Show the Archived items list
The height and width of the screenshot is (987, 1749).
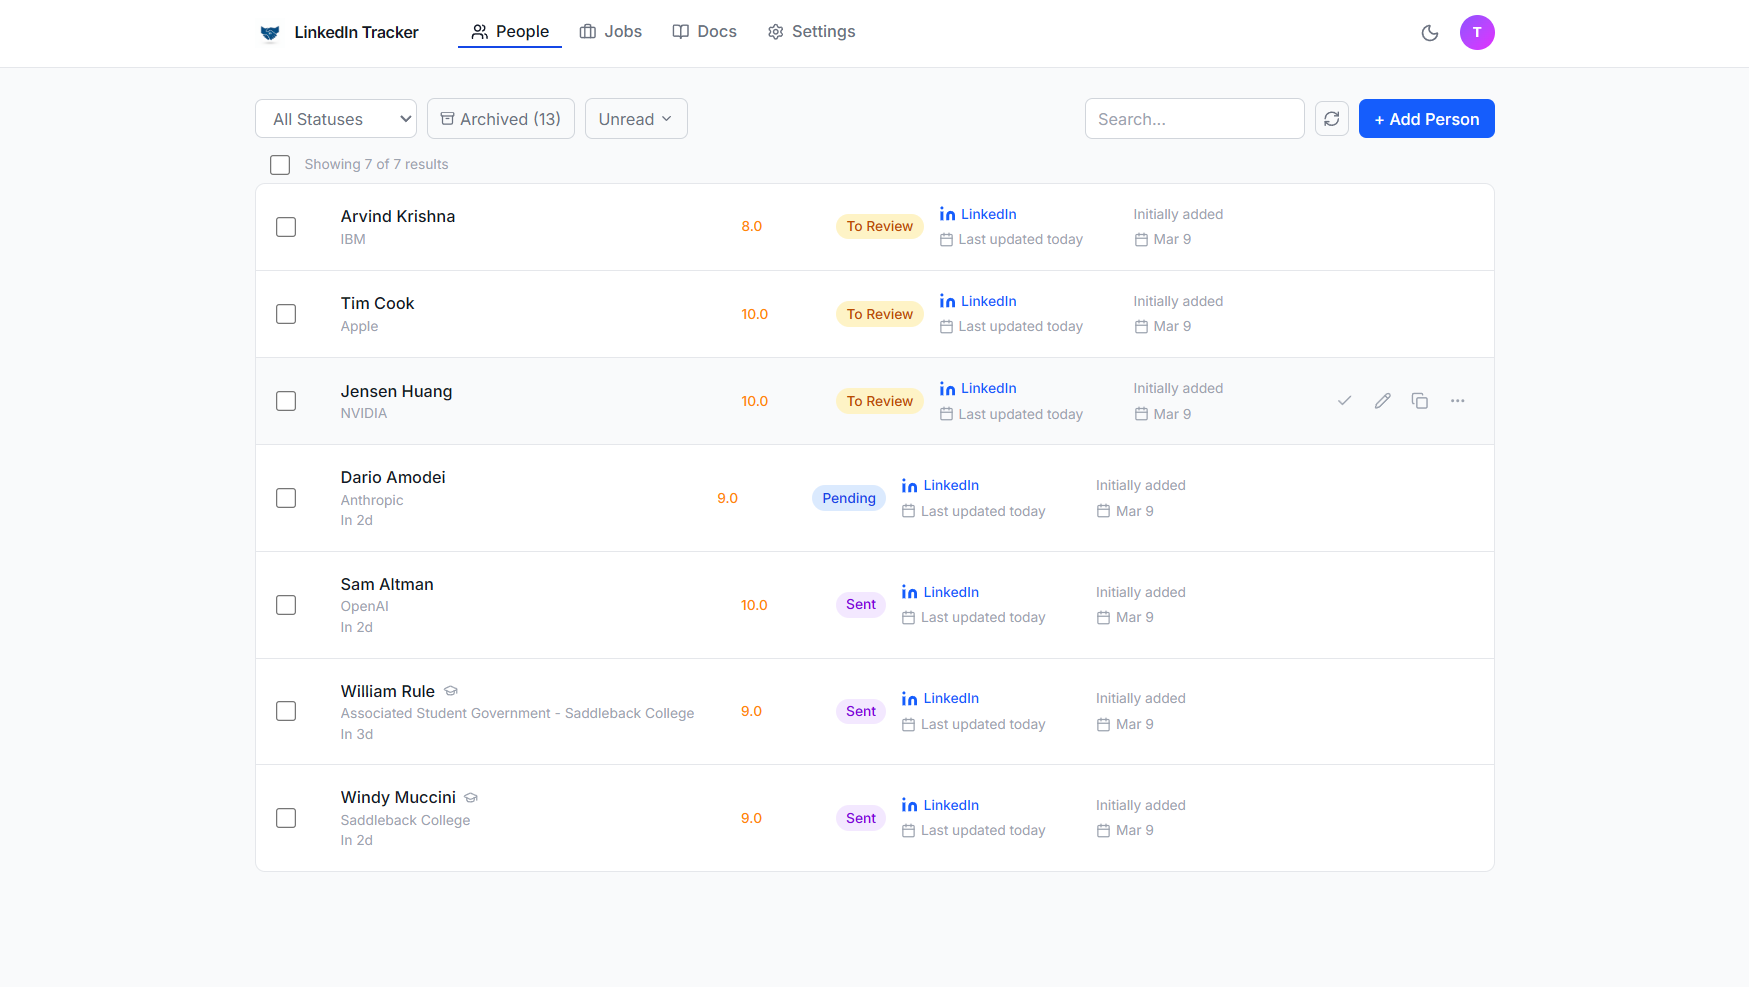tap(500, 118)
